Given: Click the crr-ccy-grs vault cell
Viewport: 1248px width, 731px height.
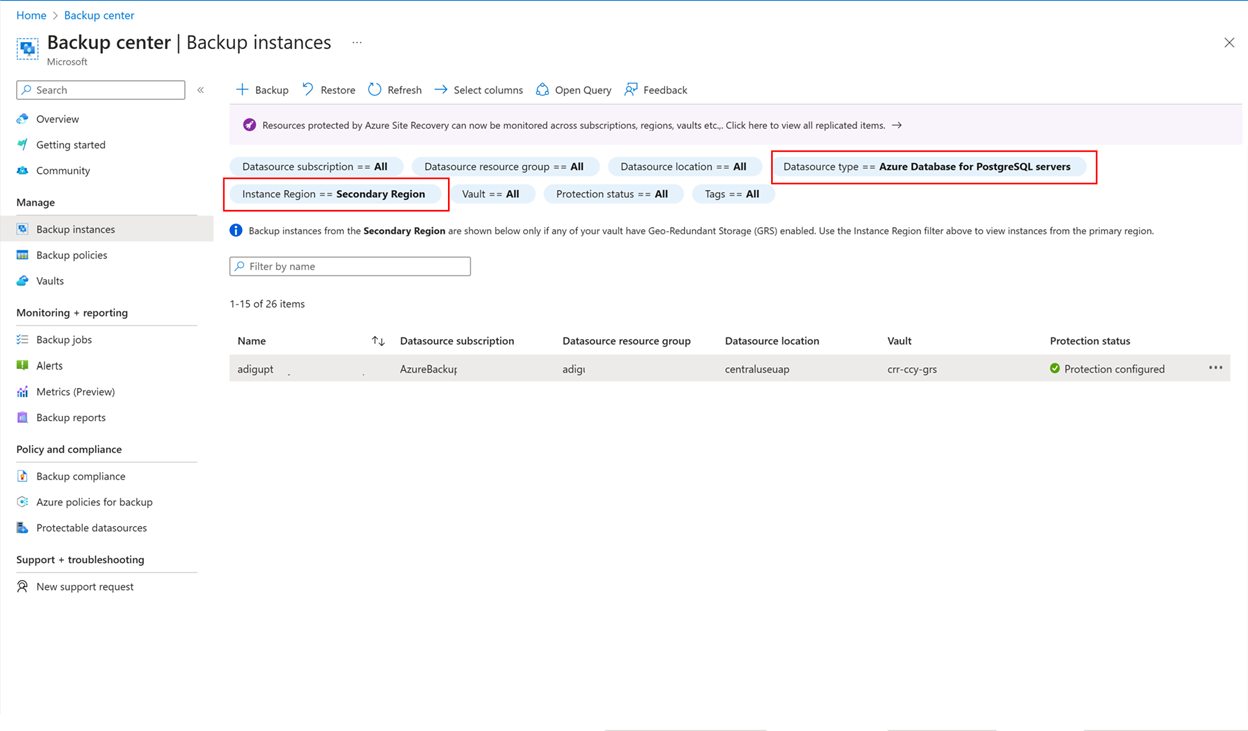Looking at the screenshot, I should (912, 369).
